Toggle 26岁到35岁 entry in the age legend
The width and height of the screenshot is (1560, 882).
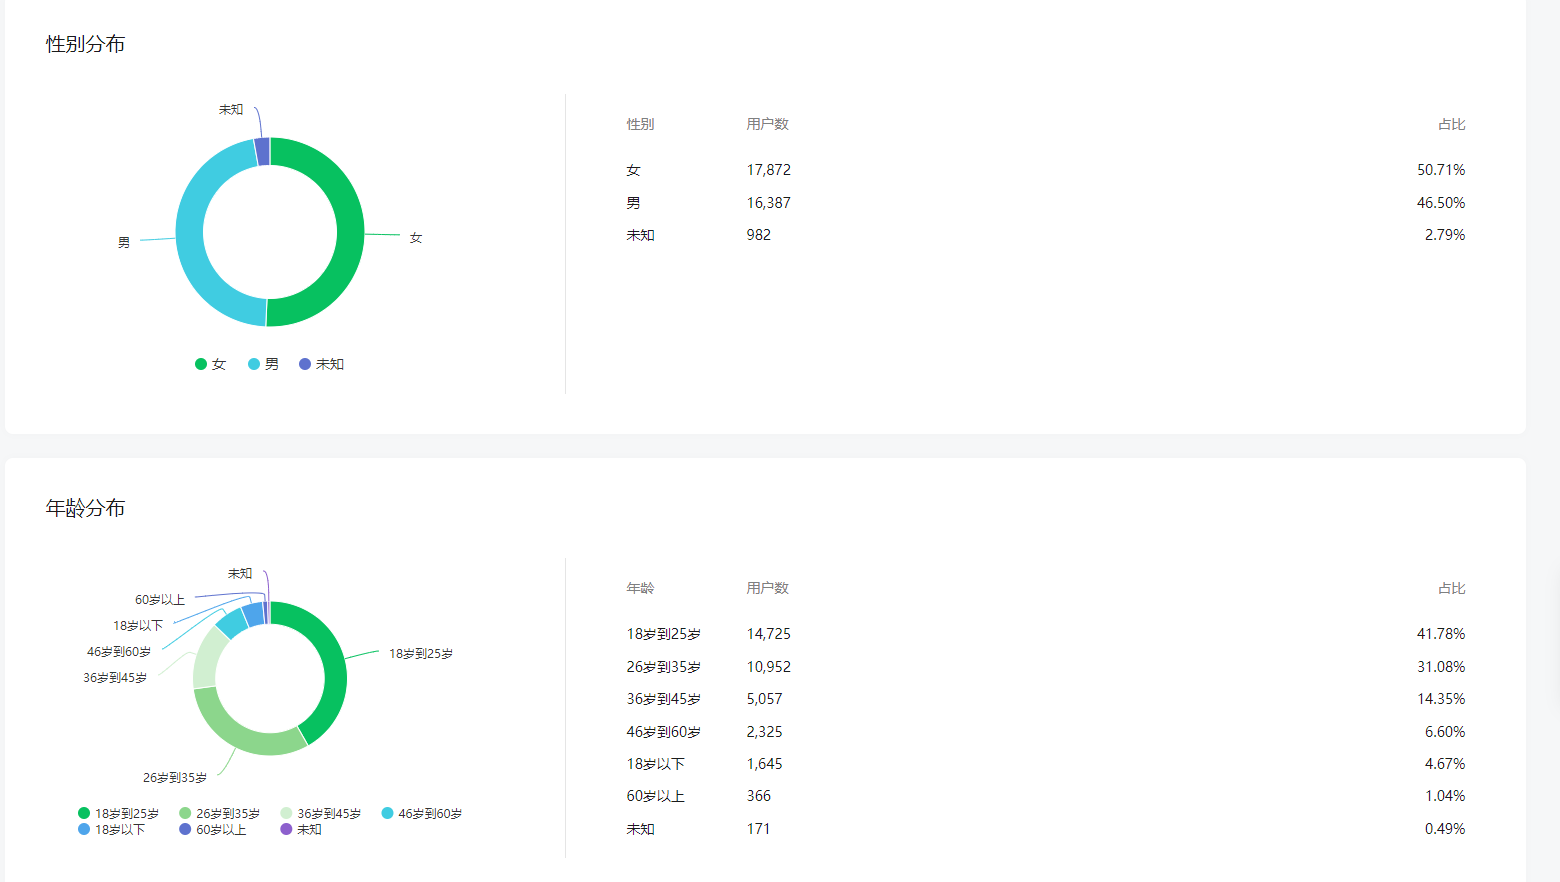(x=219, y=814)
